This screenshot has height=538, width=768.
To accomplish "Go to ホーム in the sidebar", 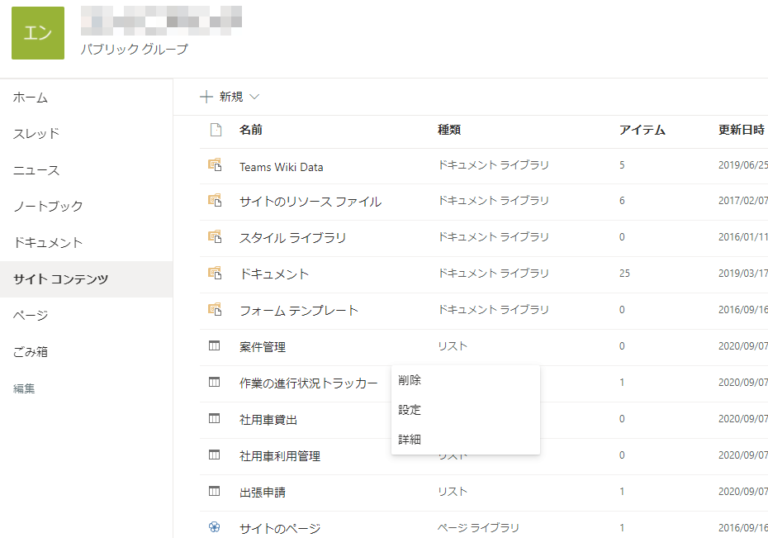I will [x=30, y=98].
